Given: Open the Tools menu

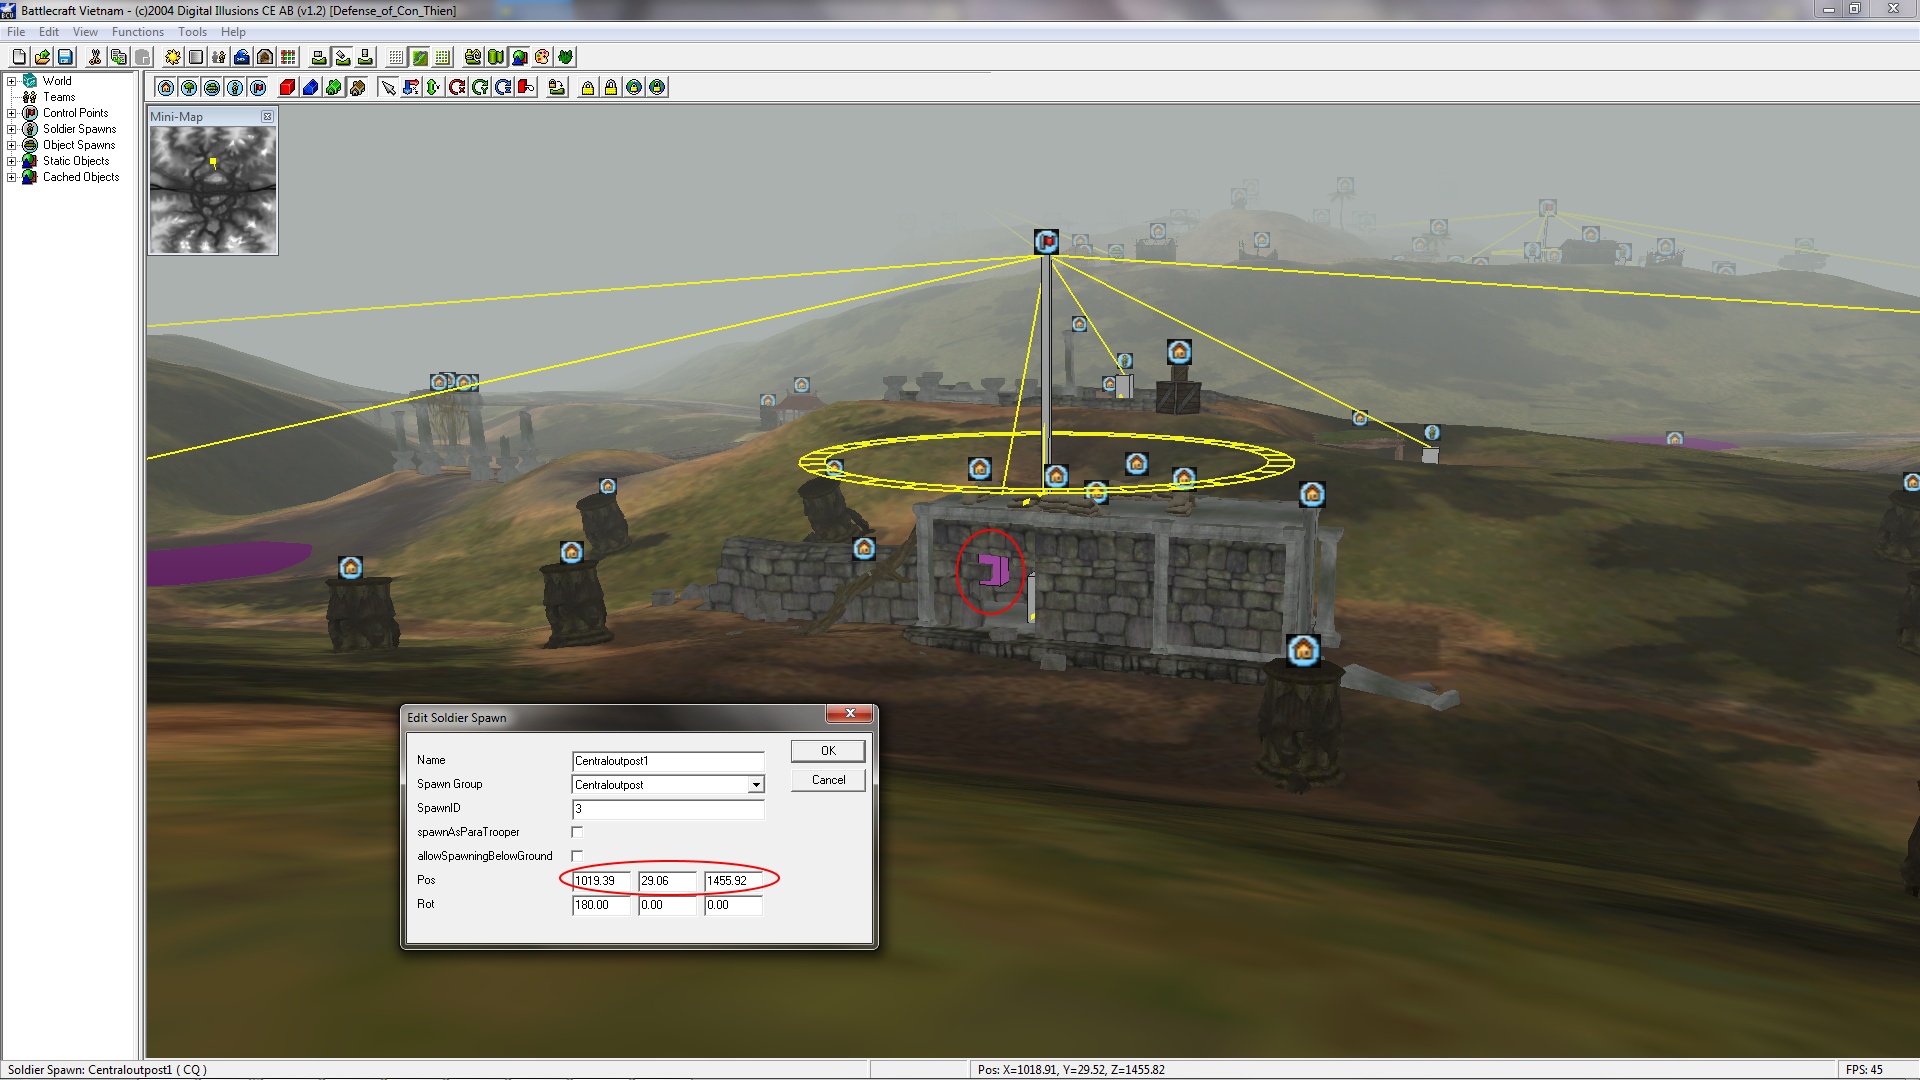Looking at the screenshot, I should (192, 32).
